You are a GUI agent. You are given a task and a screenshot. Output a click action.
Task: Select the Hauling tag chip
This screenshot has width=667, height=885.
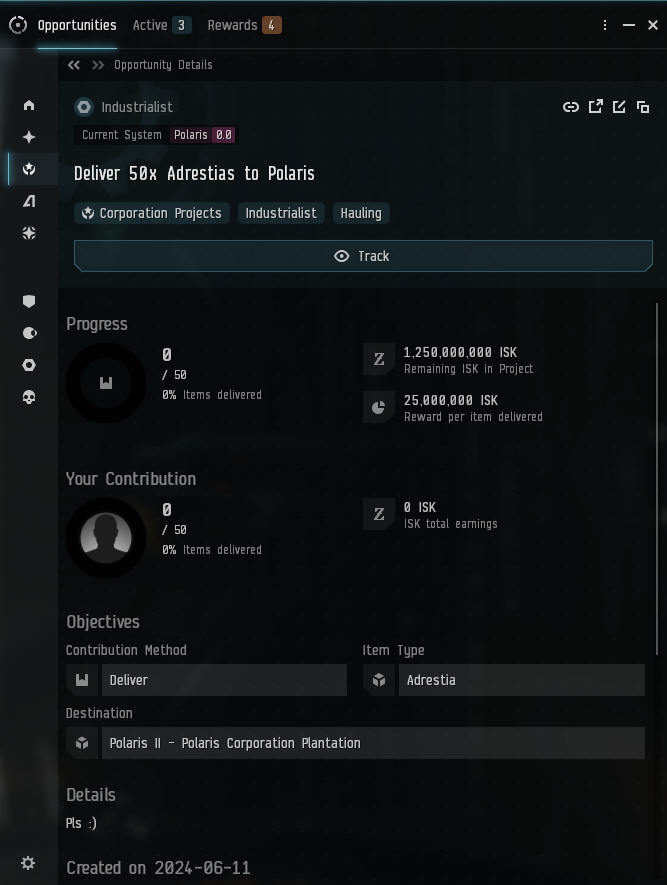click(x=361, y=213)
